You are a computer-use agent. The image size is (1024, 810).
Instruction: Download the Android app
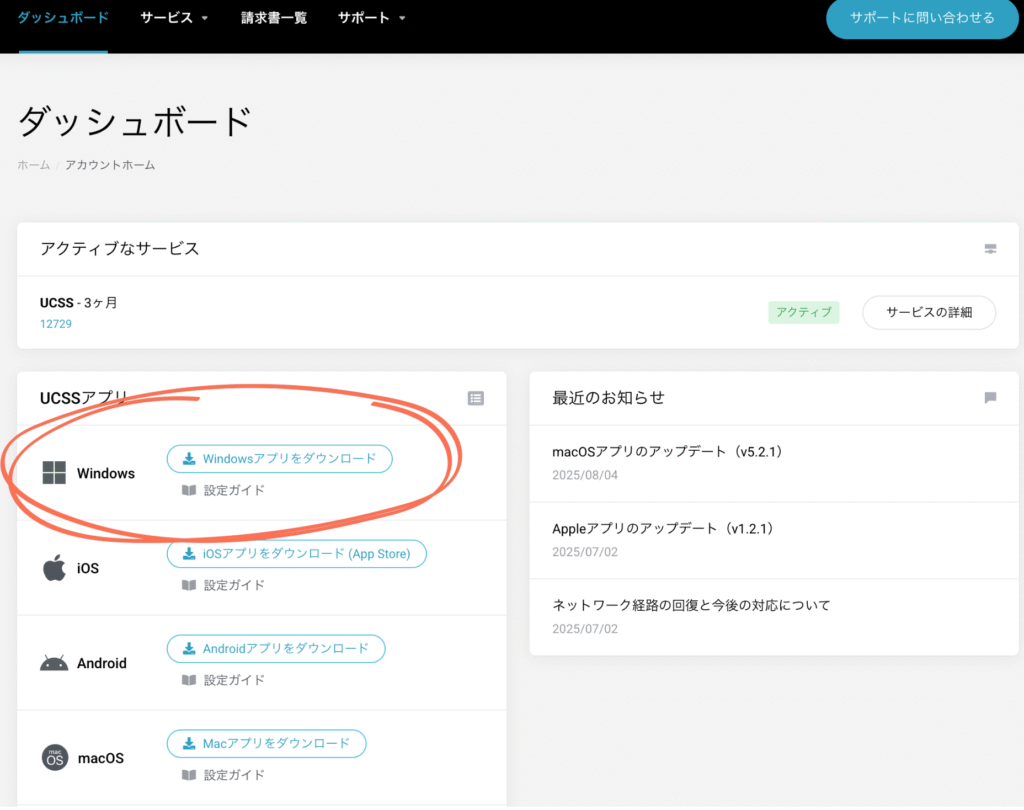(276, 649)
